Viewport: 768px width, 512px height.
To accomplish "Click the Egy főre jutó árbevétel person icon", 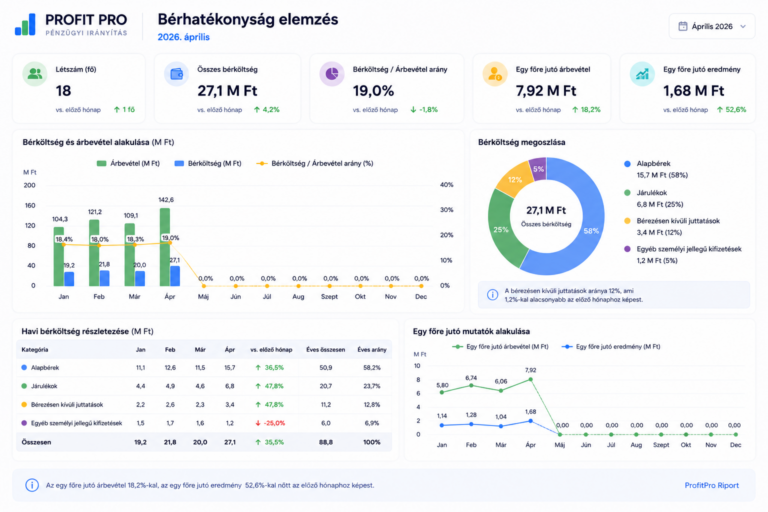I will (x=495, y=74).
